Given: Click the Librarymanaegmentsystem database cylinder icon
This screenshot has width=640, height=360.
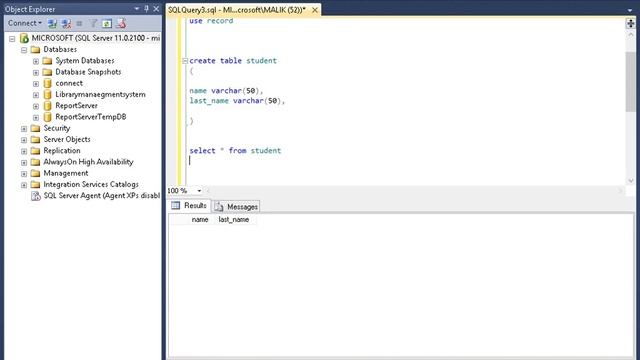Looking at the screenshot, I should pyautogui.click(x=47, y=94).
